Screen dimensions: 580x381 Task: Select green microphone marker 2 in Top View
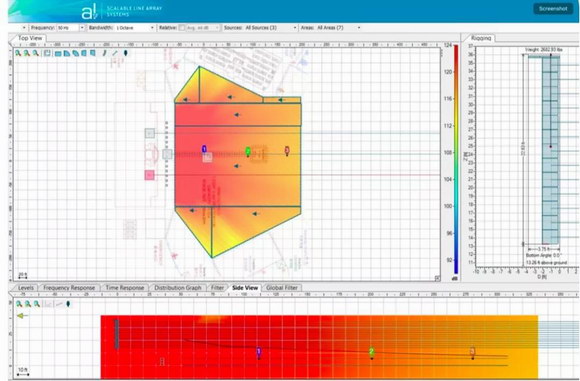248,151
